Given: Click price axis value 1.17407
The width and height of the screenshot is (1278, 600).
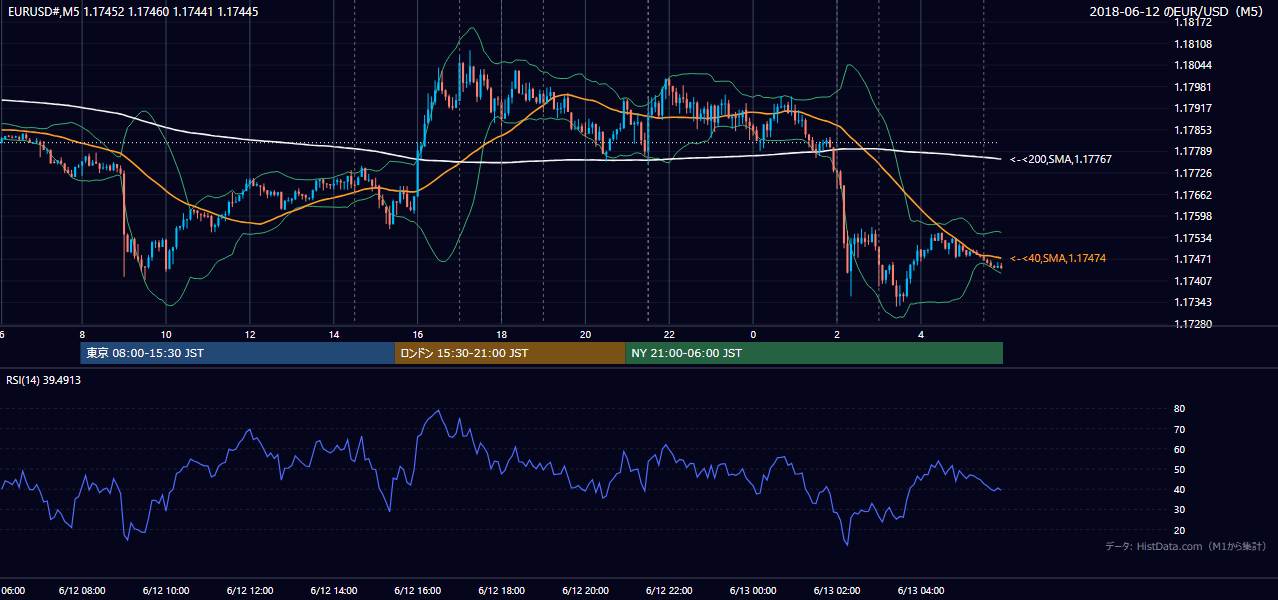Looking at the screenshot, I should (1193, 281).
